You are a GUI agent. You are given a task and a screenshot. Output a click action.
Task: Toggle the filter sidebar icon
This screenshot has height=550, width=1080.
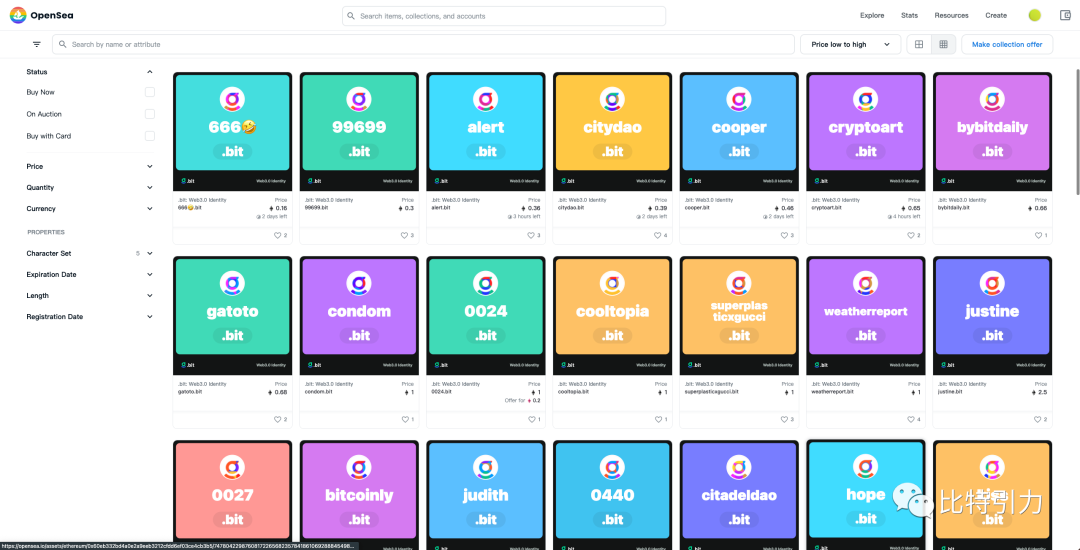tap(37, 44)
